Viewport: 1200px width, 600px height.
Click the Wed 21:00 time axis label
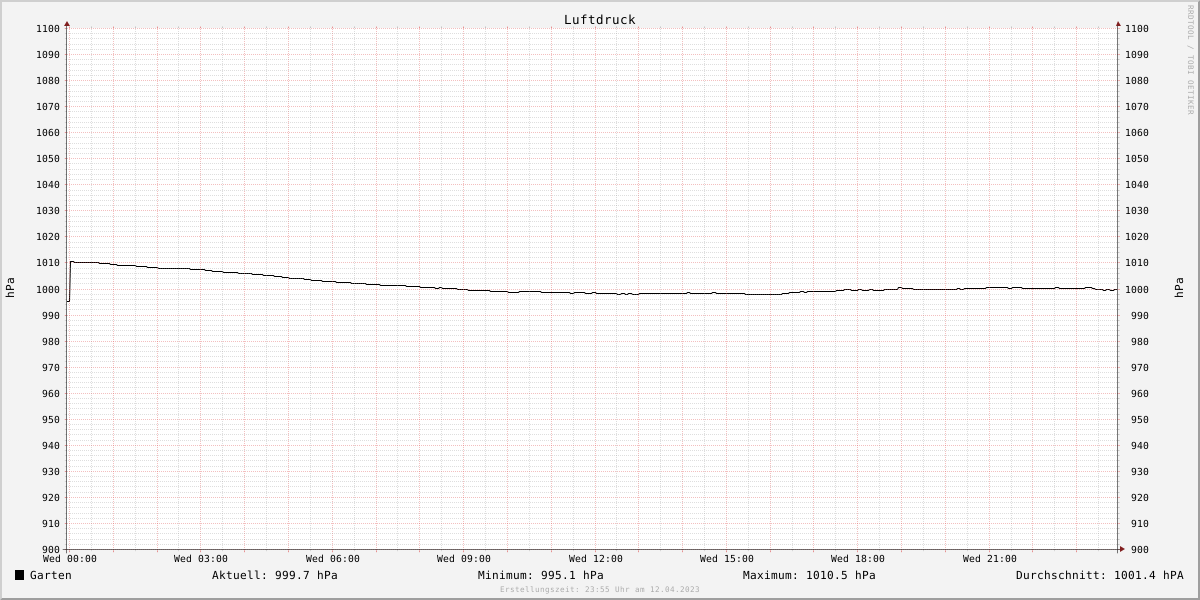[990, 559]
